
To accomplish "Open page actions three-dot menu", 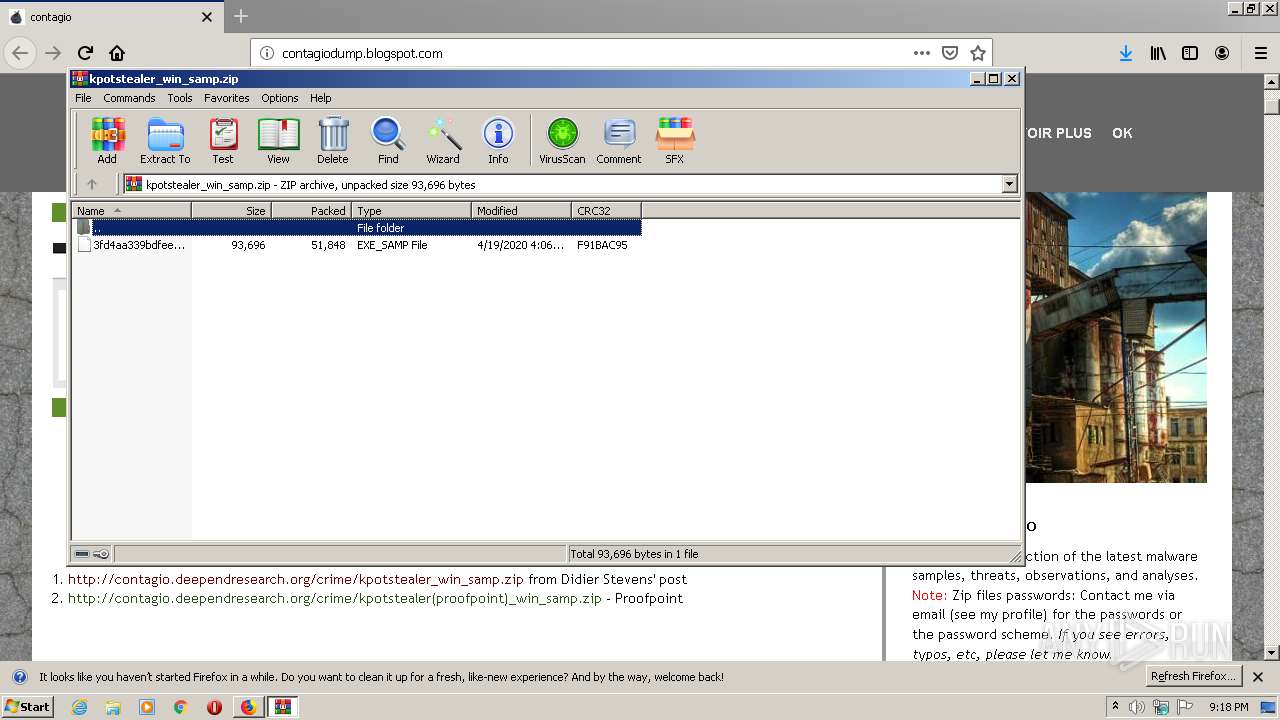I will point(922,53).
